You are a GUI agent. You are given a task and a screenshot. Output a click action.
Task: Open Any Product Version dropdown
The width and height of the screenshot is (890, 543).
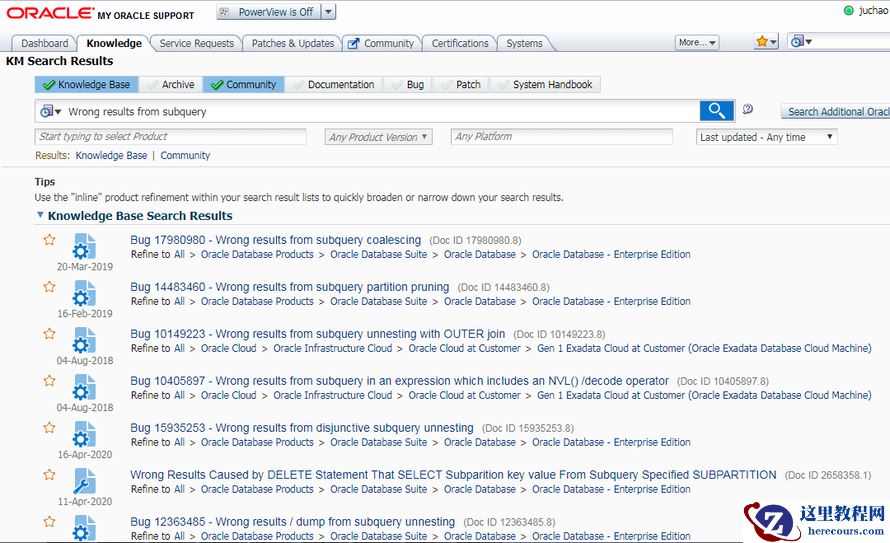[378, 137]
